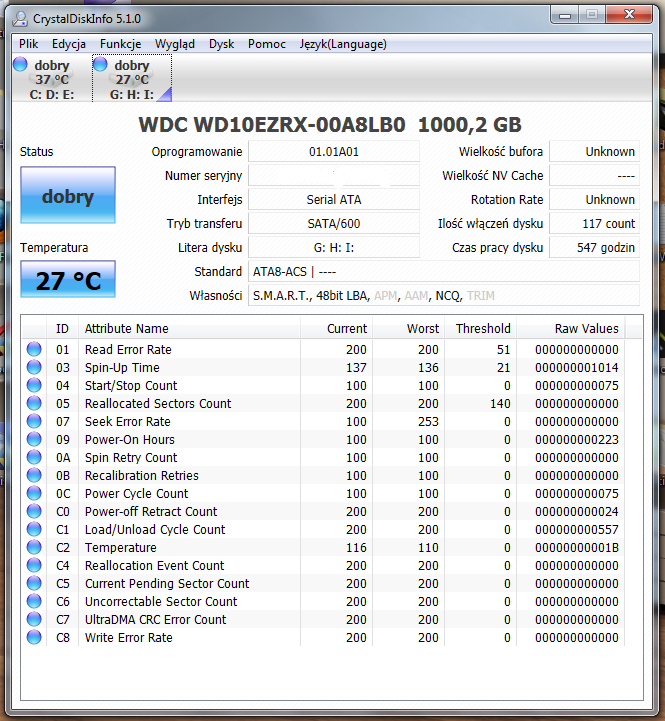Click the Spin-Up Time status orb

pyautogui.click(x=34, y=367)
